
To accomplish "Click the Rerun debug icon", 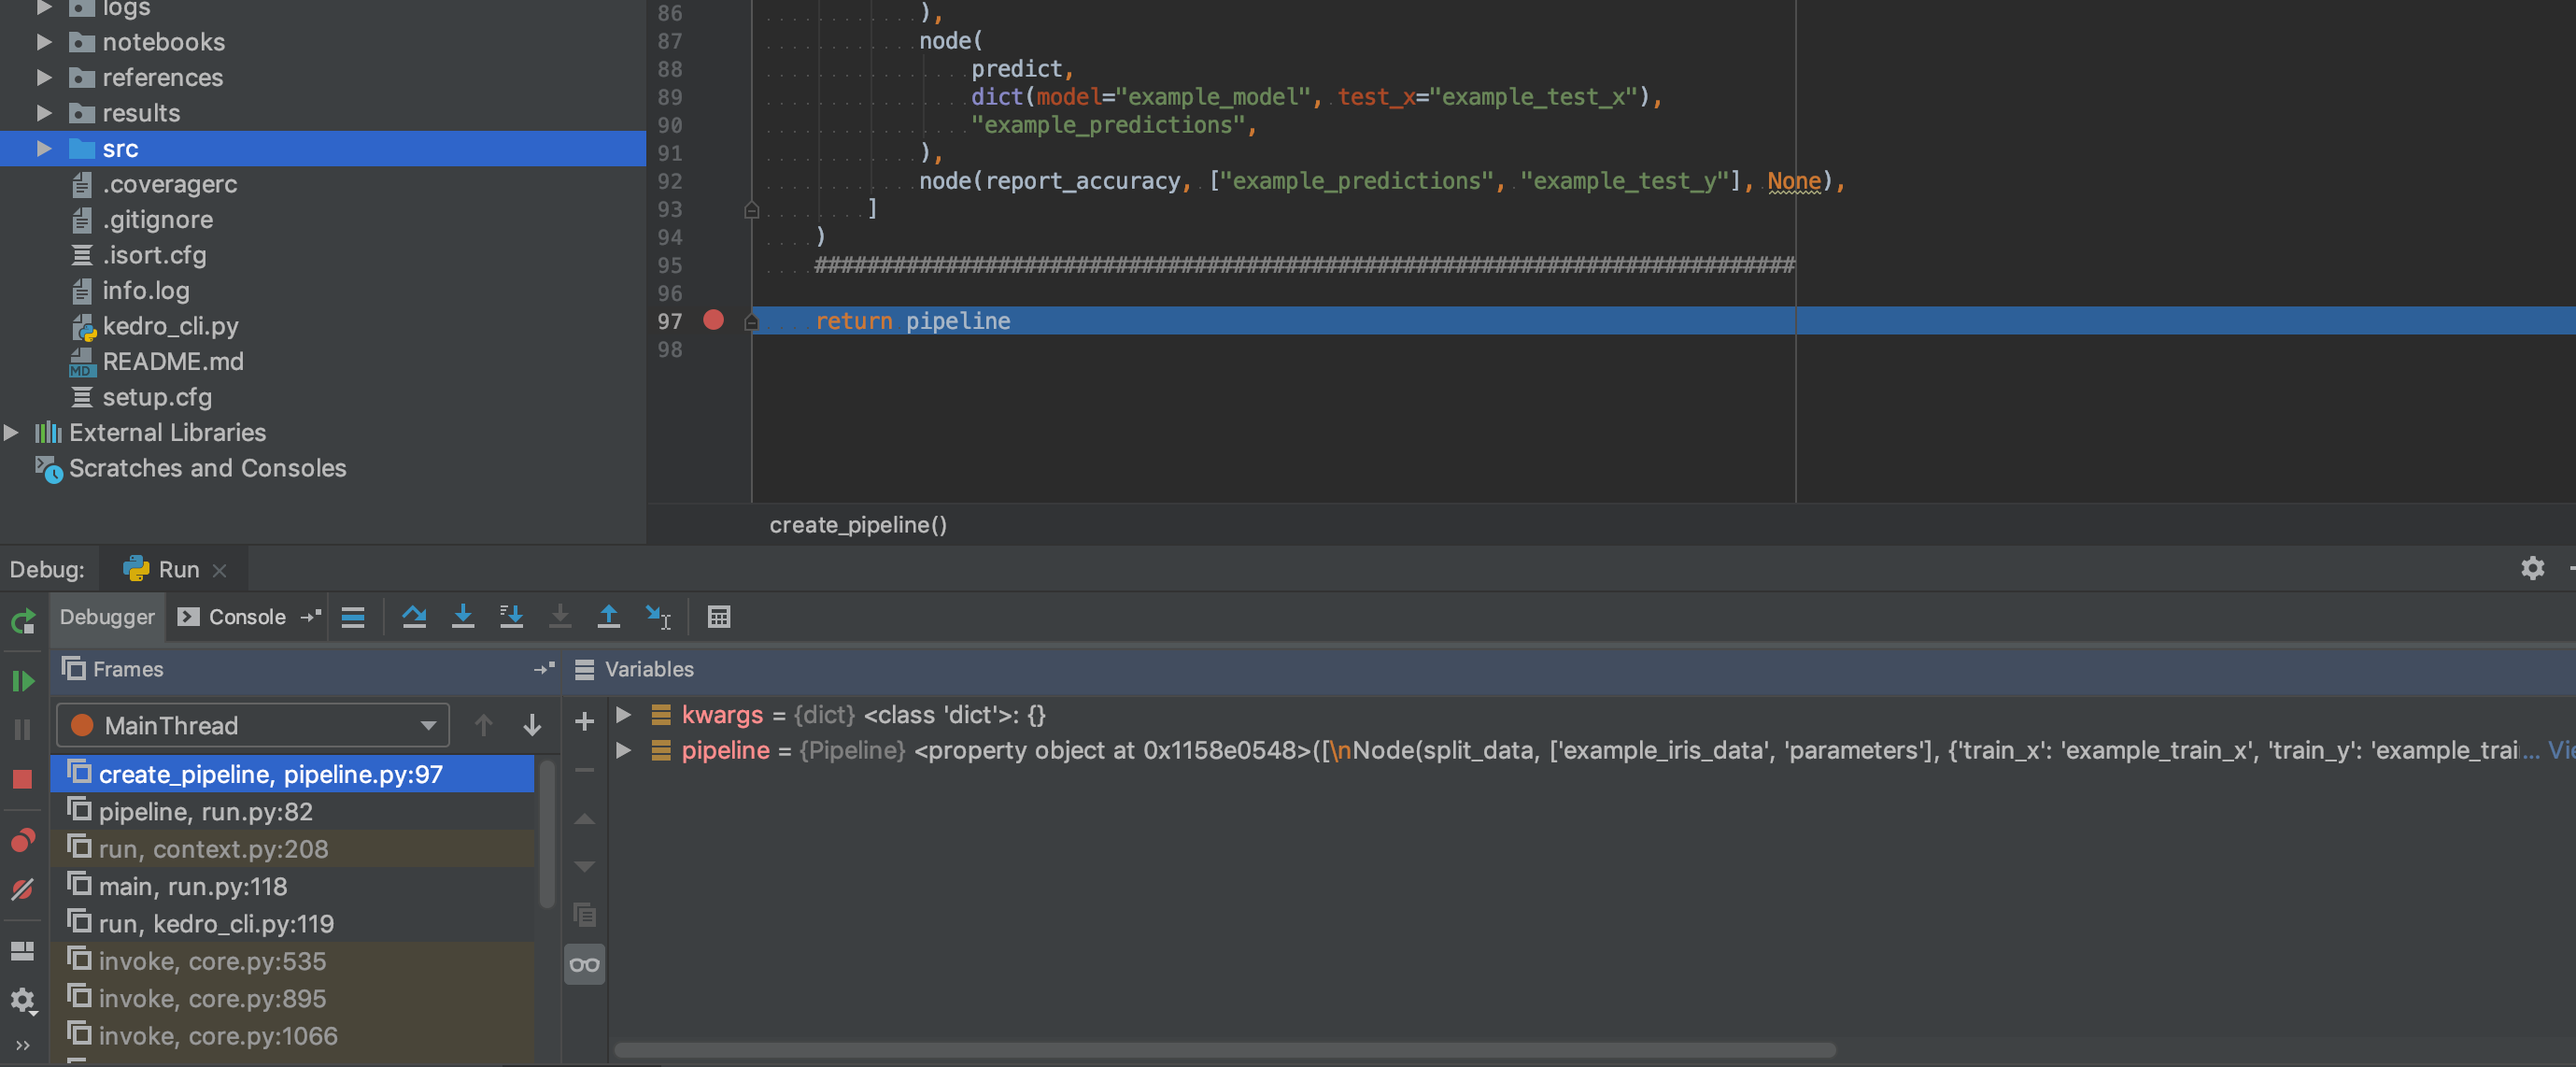I will (22, 621).
